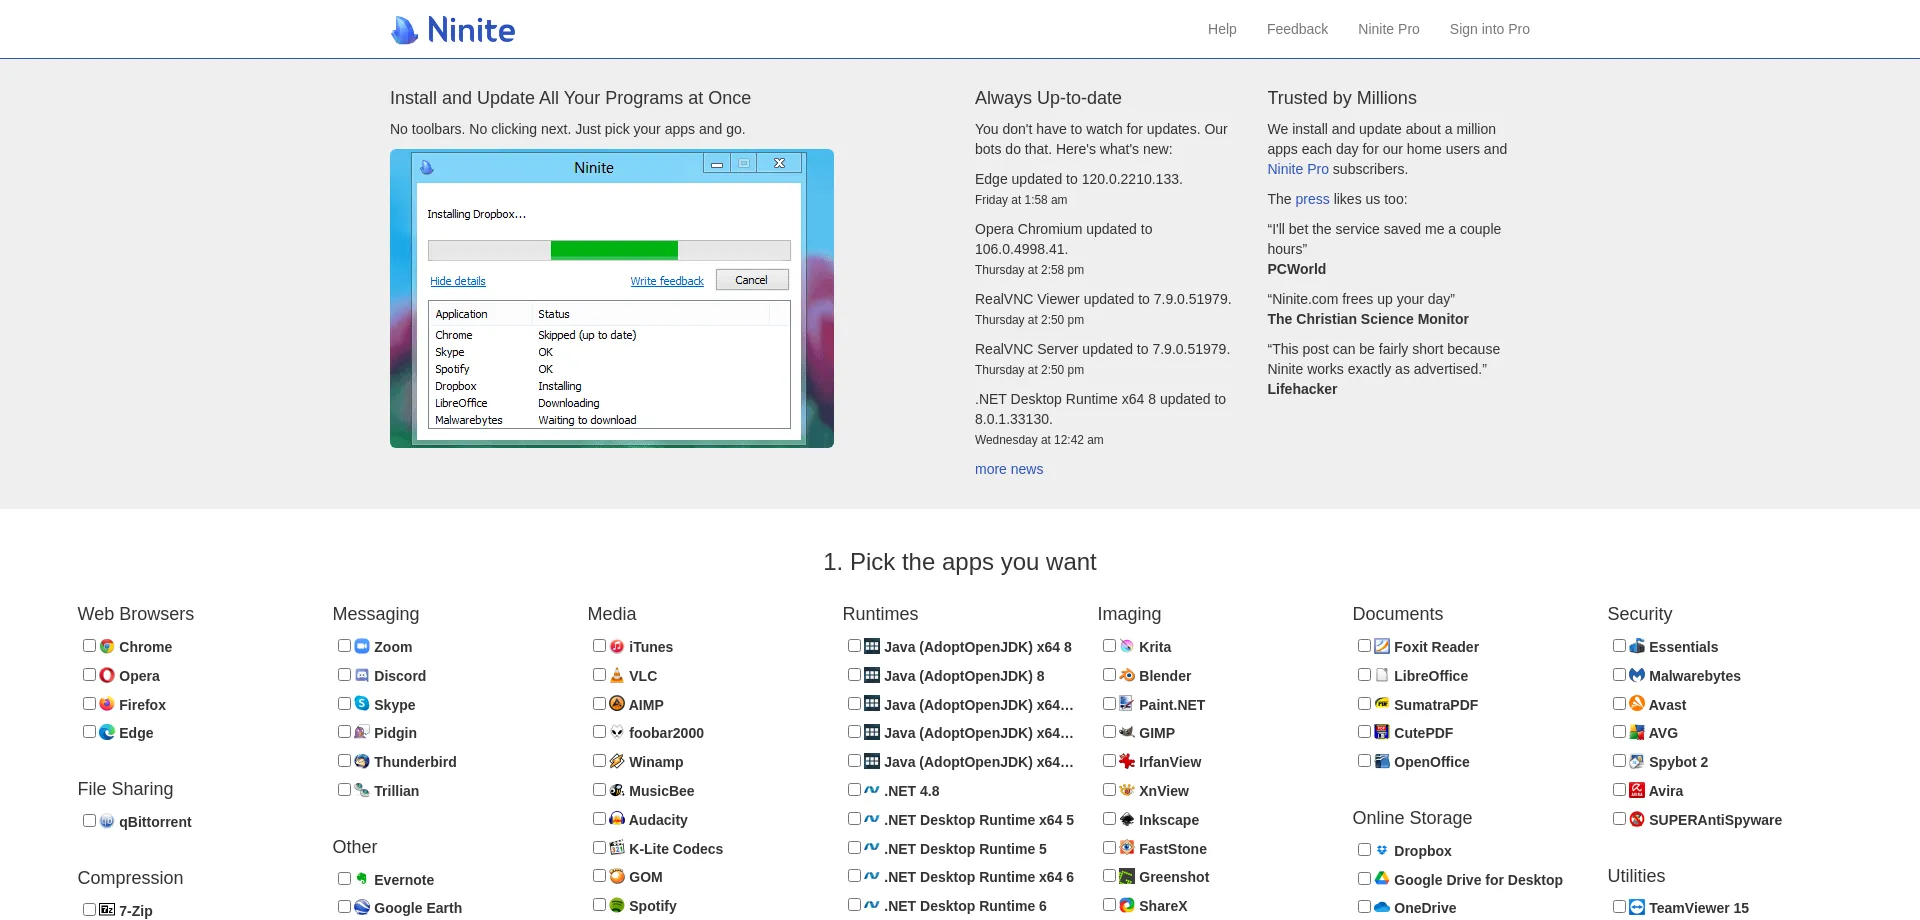This screenshot has width=1920, height=920.
Task: Select the Java (AdoptOpenJDK) x64 8 checkbox
Action: pos(854,646)
